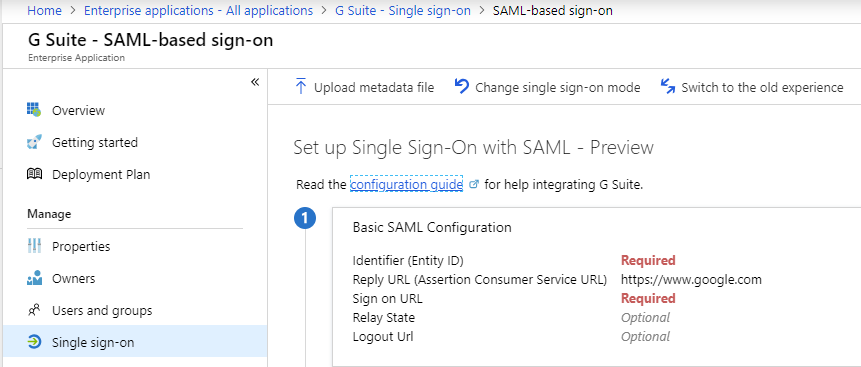Click the Switch to old experience arrows icon

668,87
